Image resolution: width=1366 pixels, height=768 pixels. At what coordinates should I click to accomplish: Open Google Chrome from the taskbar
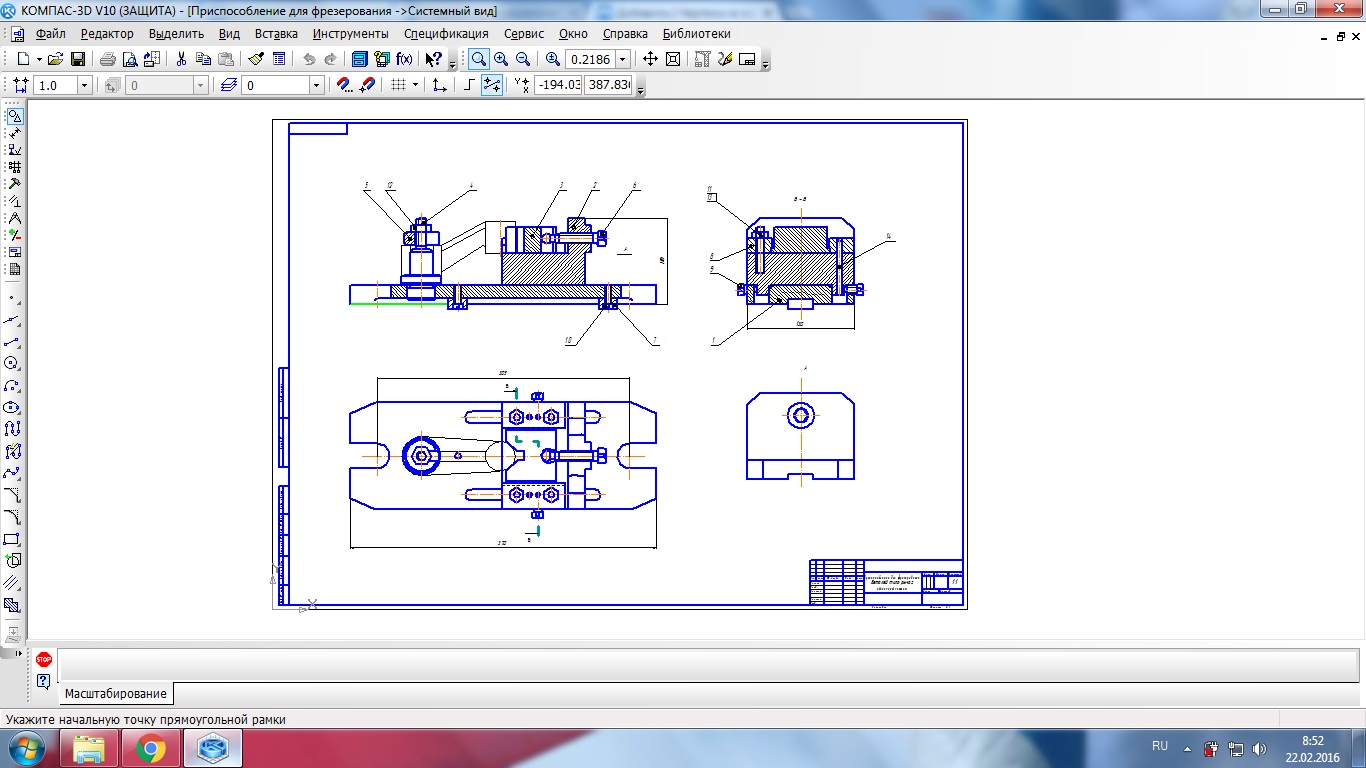151,748
